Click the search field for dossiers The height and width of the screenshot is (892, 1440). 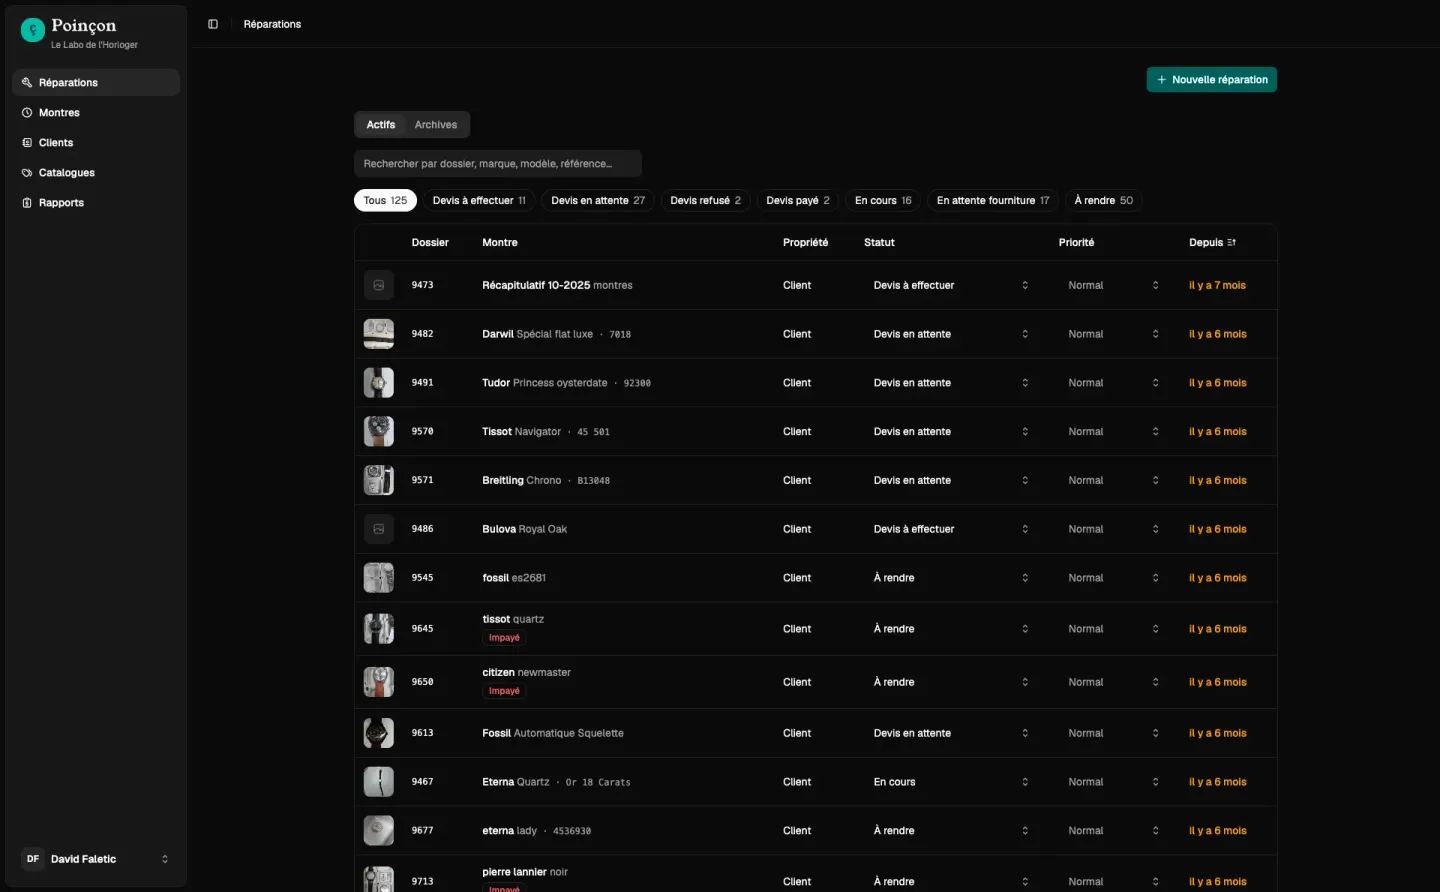[x=498, y=164]
